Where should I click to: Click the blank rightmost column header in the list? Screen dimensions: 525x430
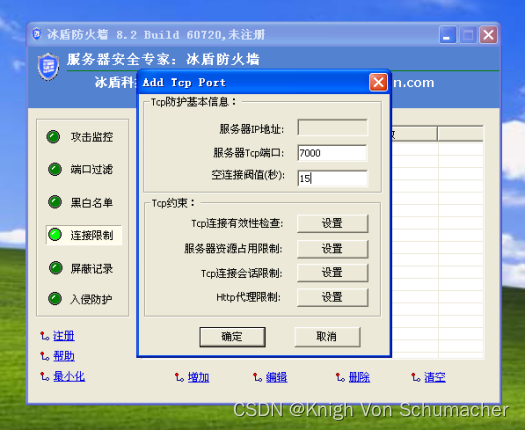pos(460,134)
